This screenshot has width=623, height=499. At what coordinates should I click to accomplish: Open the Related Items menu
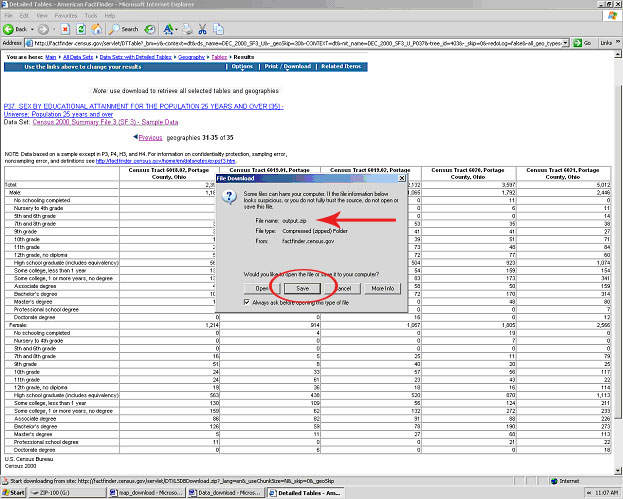pyautogui.click(x=341, y=66)
